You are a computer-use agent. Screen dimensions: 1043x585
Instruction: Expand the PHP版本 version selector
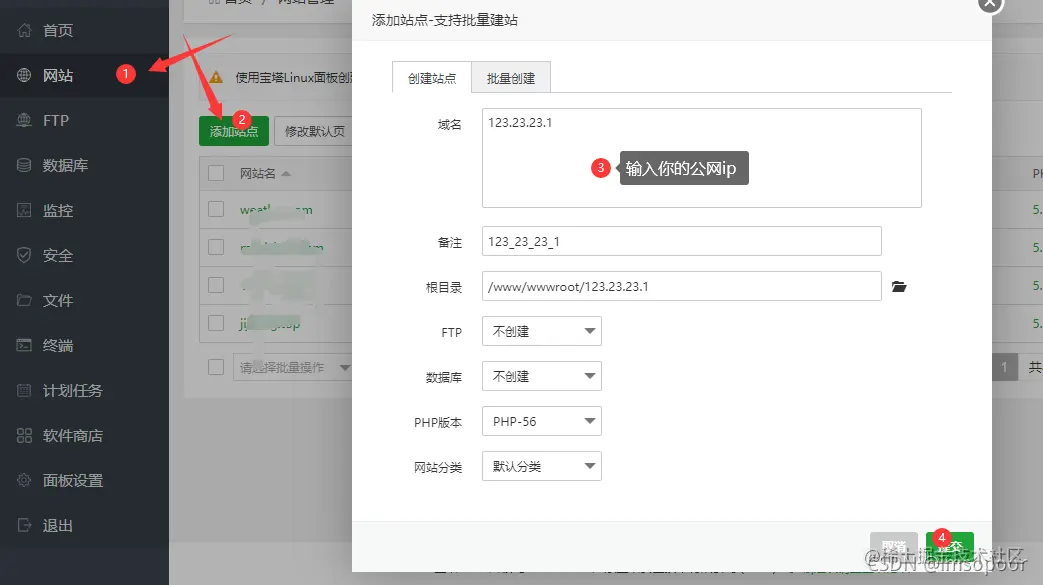click(541, 421)
